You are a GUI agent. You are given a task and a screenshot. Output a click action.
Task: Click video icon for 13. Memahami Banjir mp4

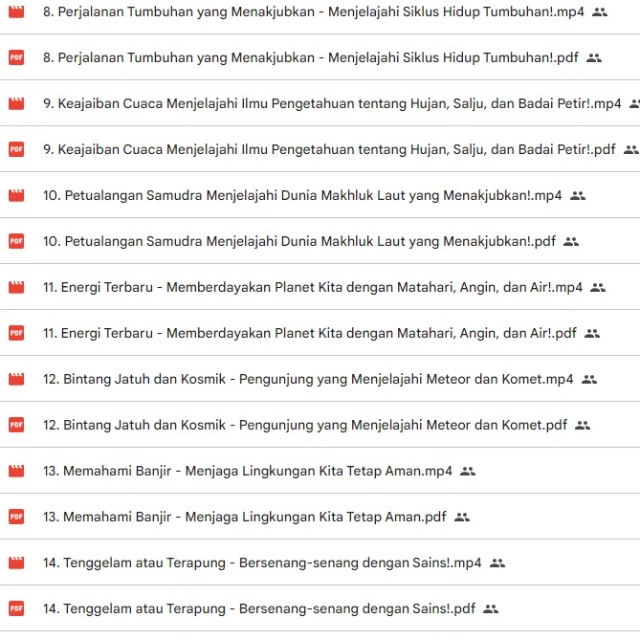tap(16, 471)
